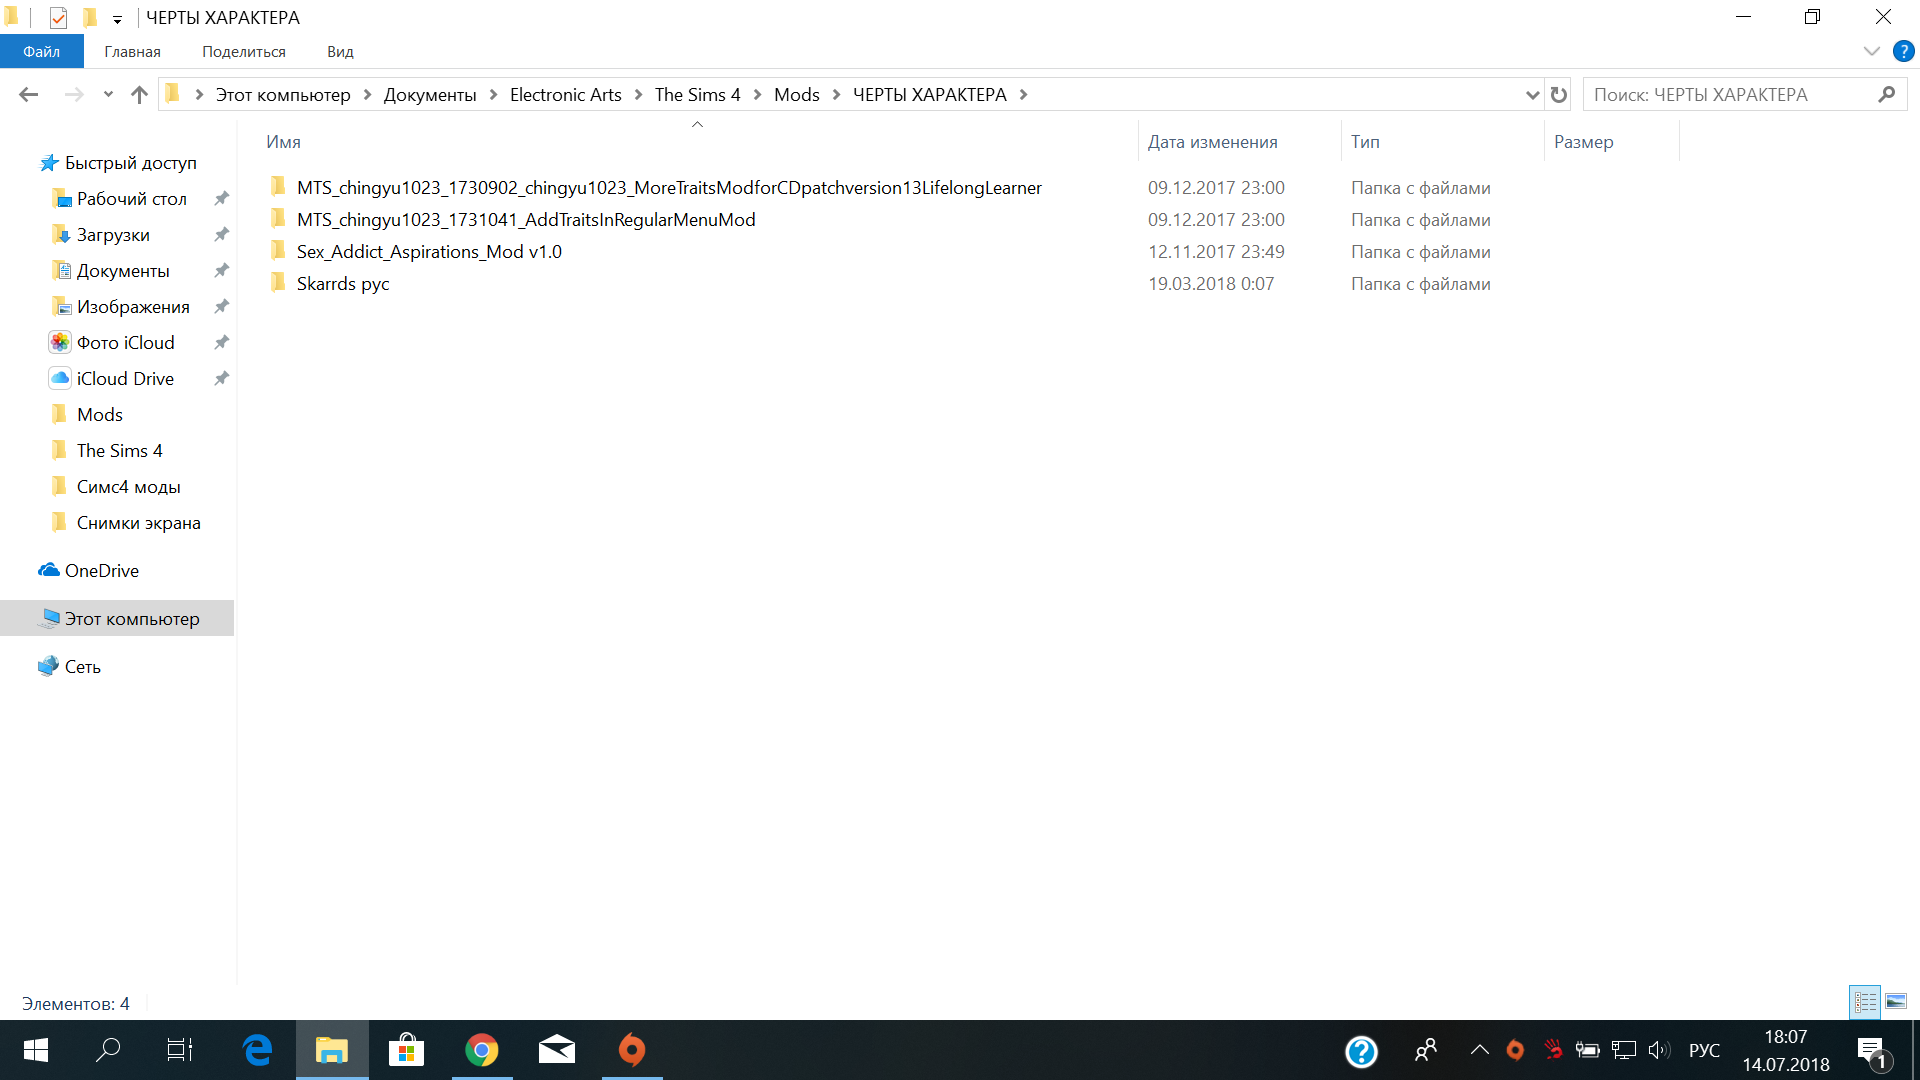Refresh the ЧЕРТЫ ХАРАКТЕРА folder view

coord(1558,94)
